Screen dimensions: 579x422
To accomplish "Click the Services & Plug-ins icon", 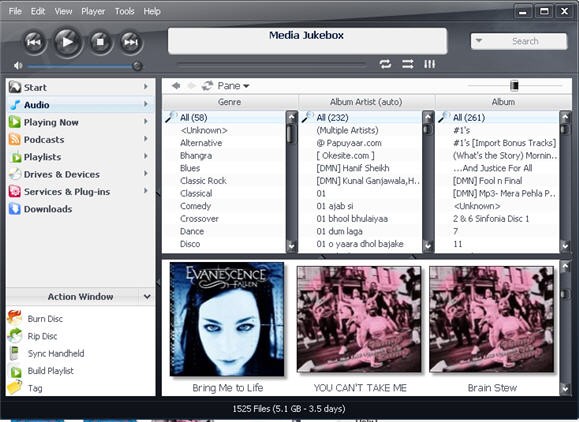I will (x=15, y=191).
